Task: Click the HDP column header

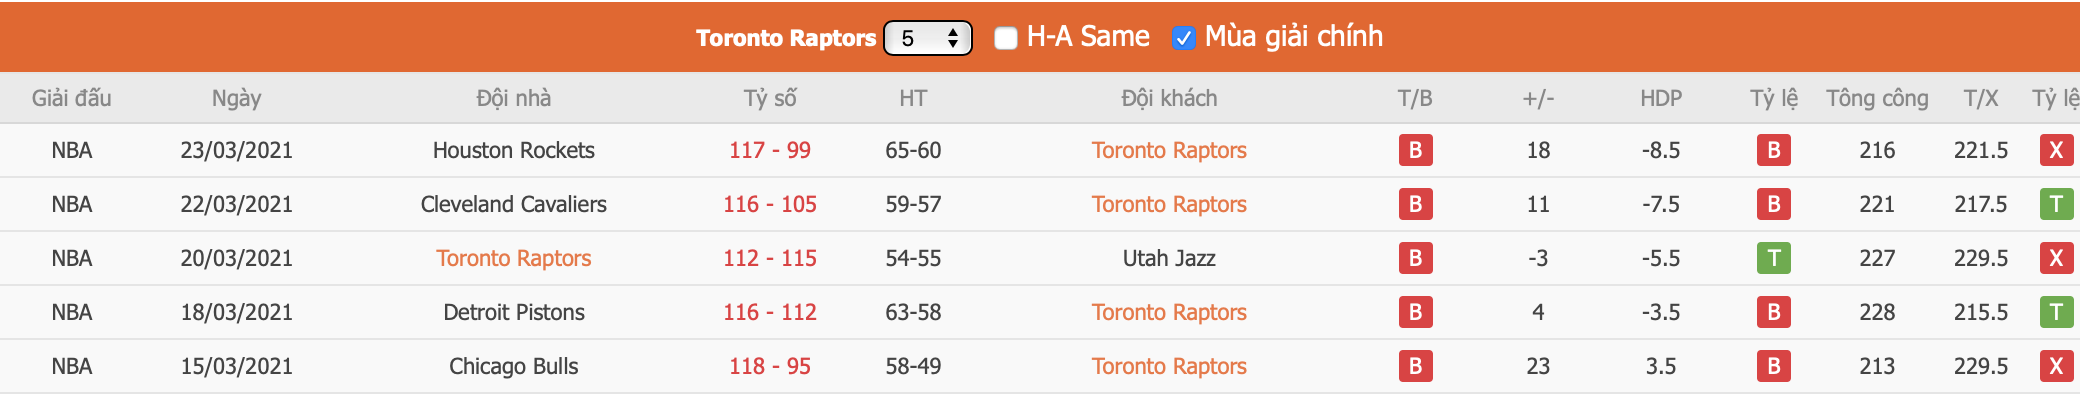Action: click(x=1661, y=98)
